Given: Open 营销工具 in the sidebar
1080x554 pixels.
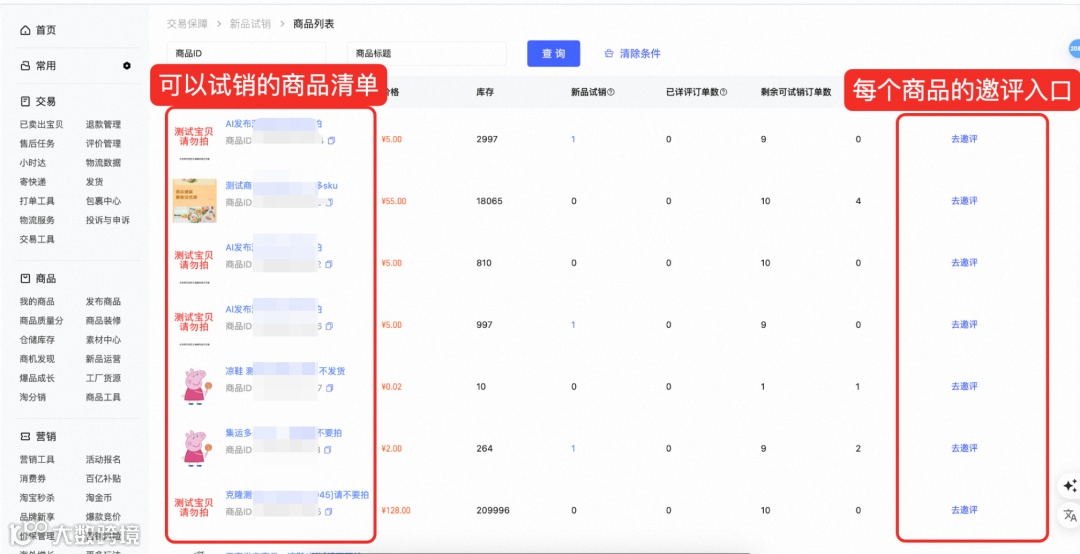Looking at the screenshot, I should (x=37, y=460).
